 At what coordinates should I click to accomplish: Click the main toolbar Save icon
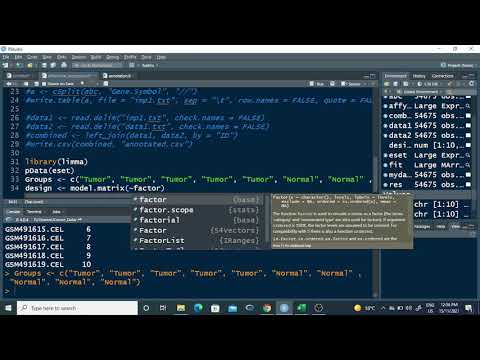[44, 65]
